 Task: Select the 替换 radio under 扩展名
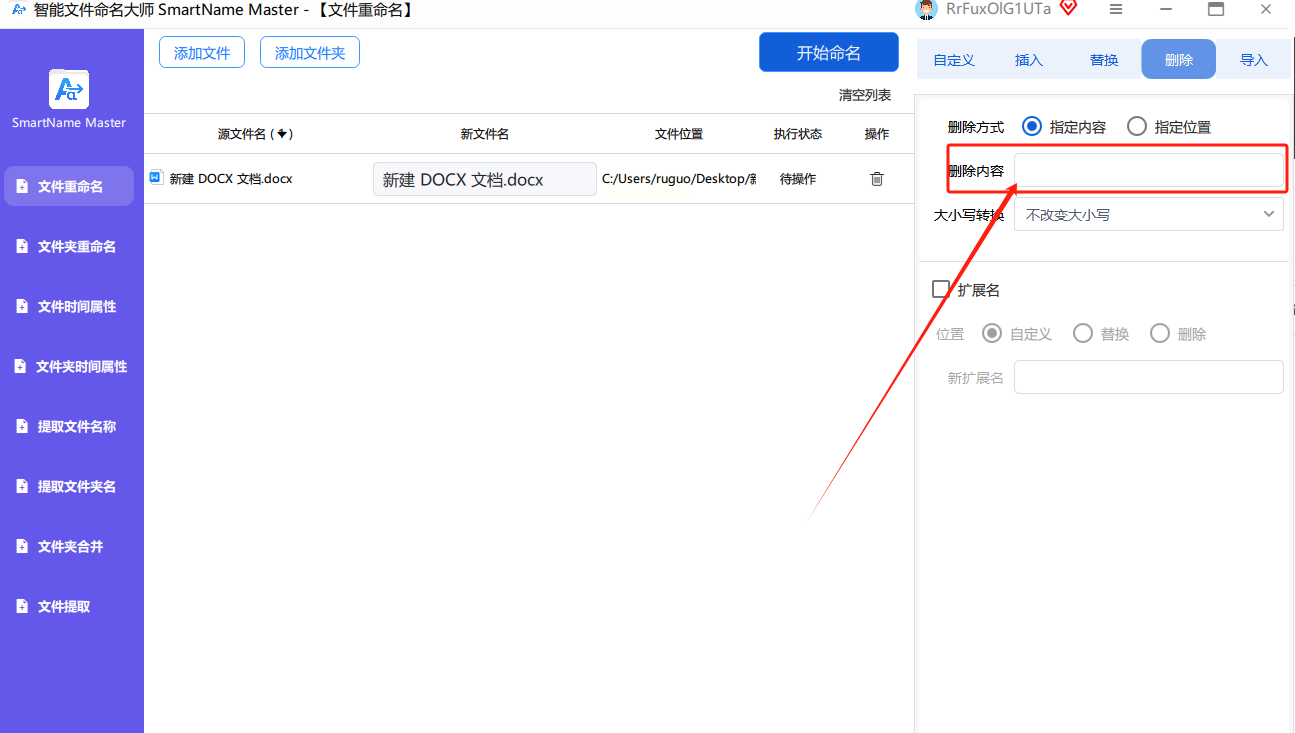coord(1083,333)
